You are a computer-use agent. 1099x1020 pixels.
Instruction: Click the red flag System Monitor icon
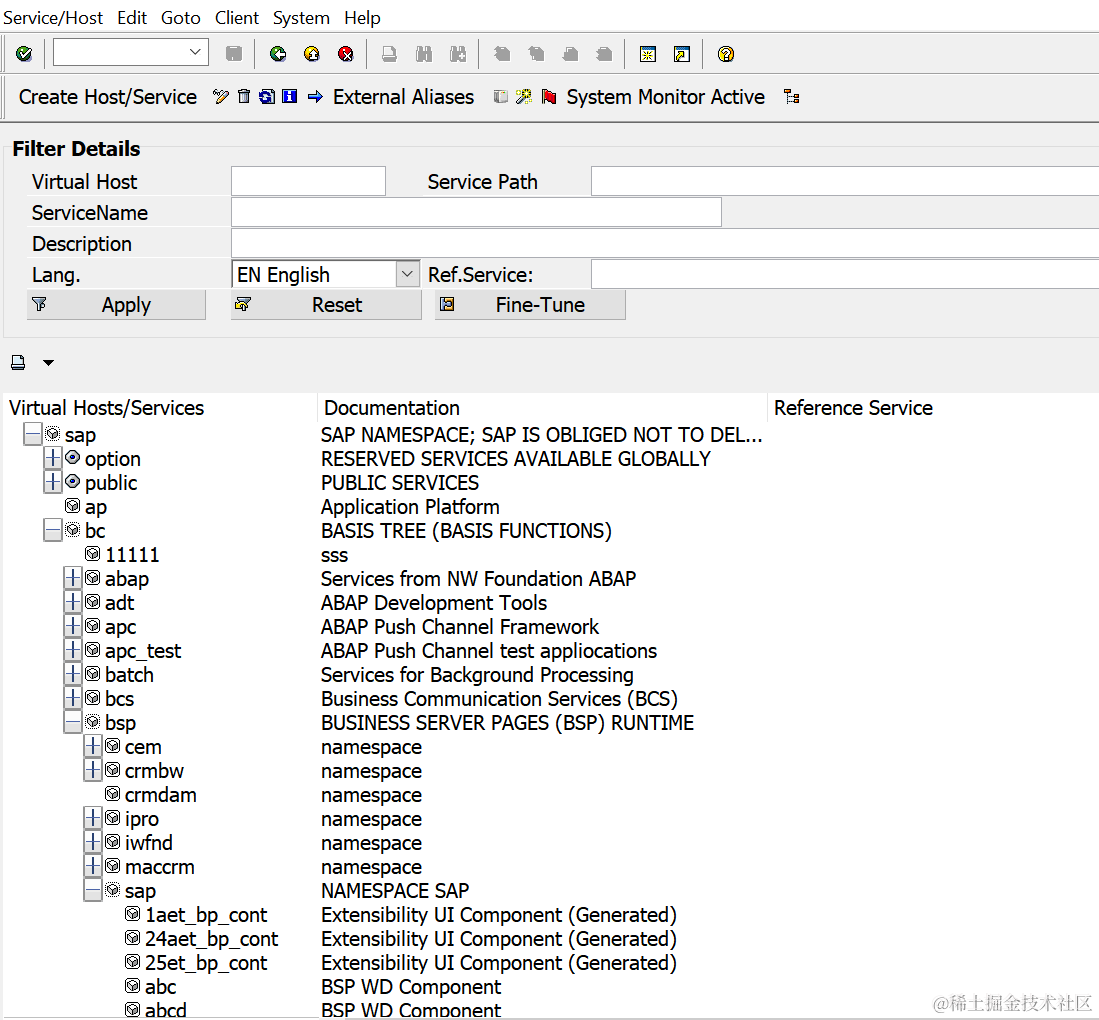[x=549, y=97]
